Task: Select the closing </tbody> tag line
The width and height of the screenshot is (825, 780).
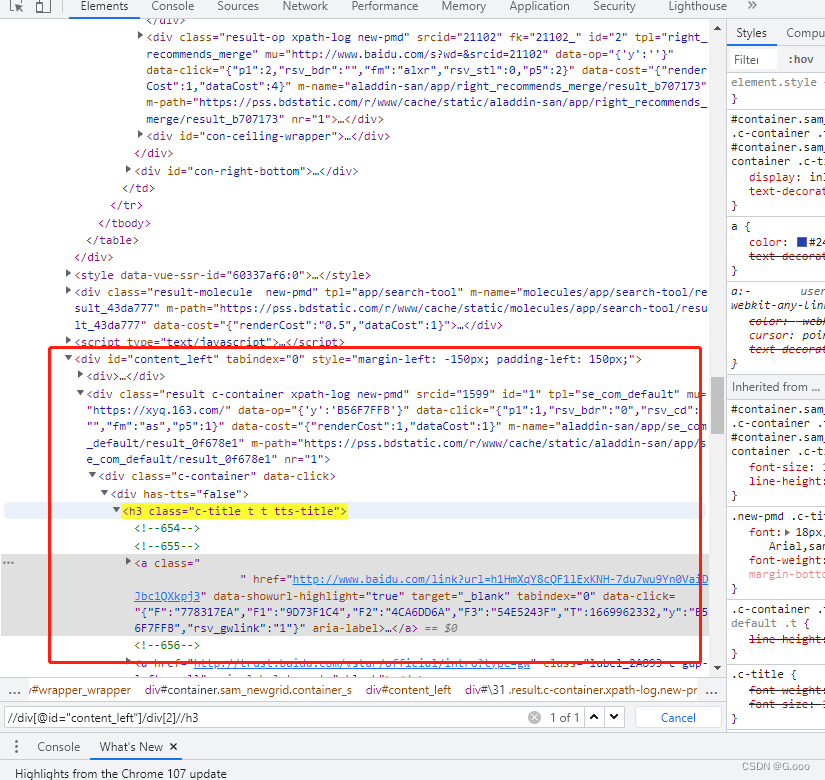Action: click(x=124, y=223)
